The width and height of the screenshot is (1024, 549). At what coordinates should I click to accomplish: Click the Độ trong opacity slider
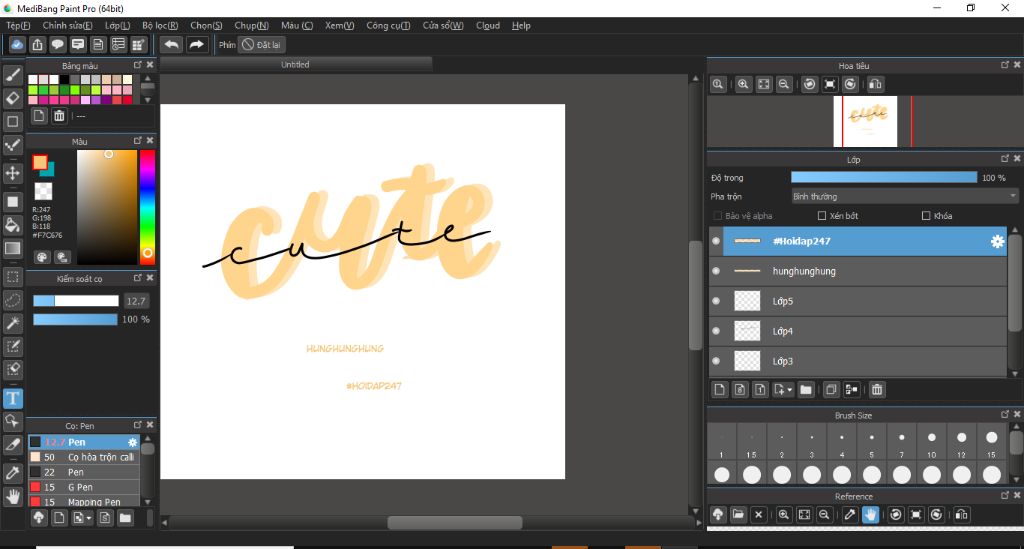[884, 177]
